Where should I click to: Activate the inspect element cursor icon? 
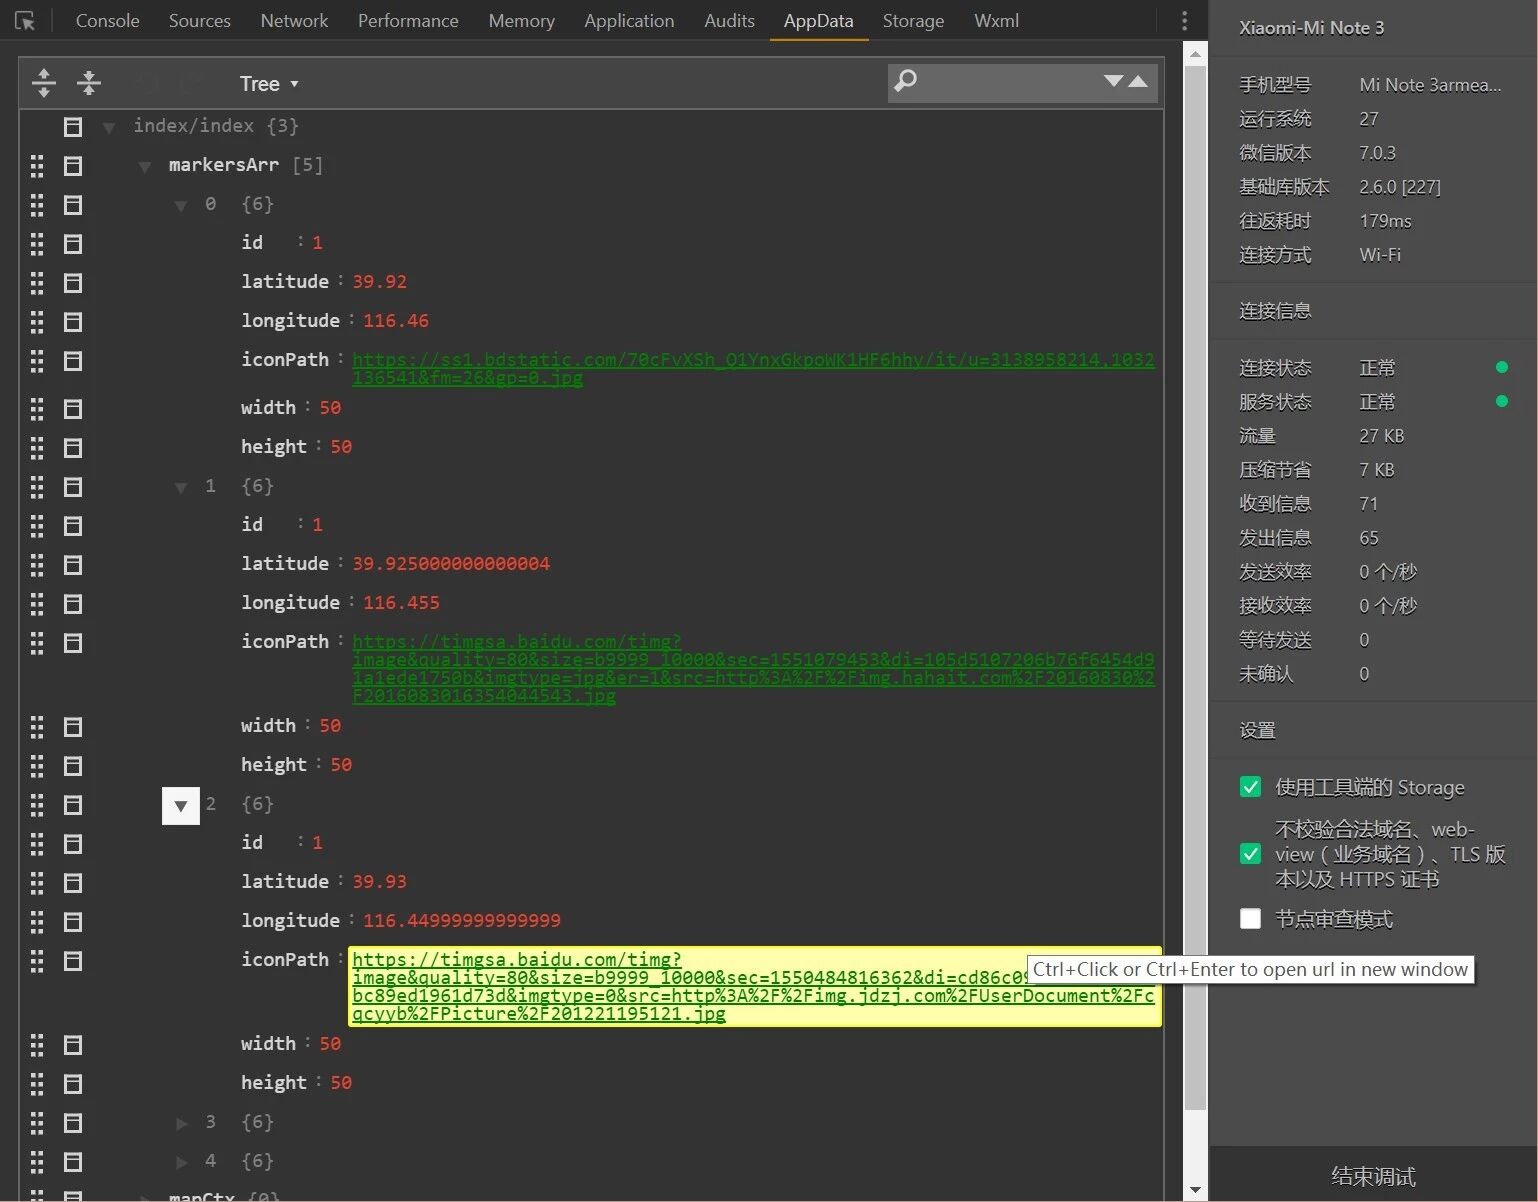[x=25, y=20]
